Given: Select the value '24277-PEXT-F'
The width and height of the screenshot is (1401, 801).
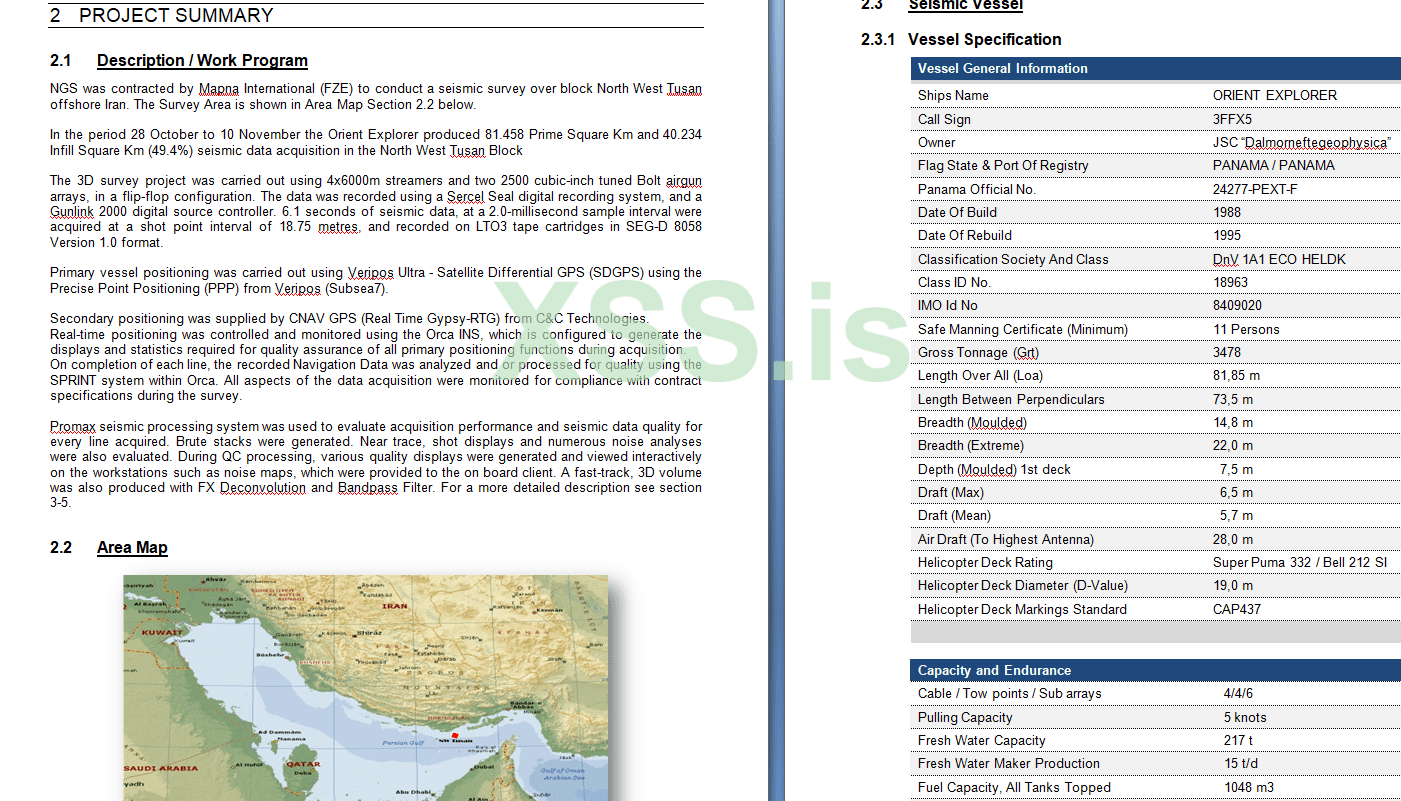Looking at the screenshot, I should (1255, 189).
